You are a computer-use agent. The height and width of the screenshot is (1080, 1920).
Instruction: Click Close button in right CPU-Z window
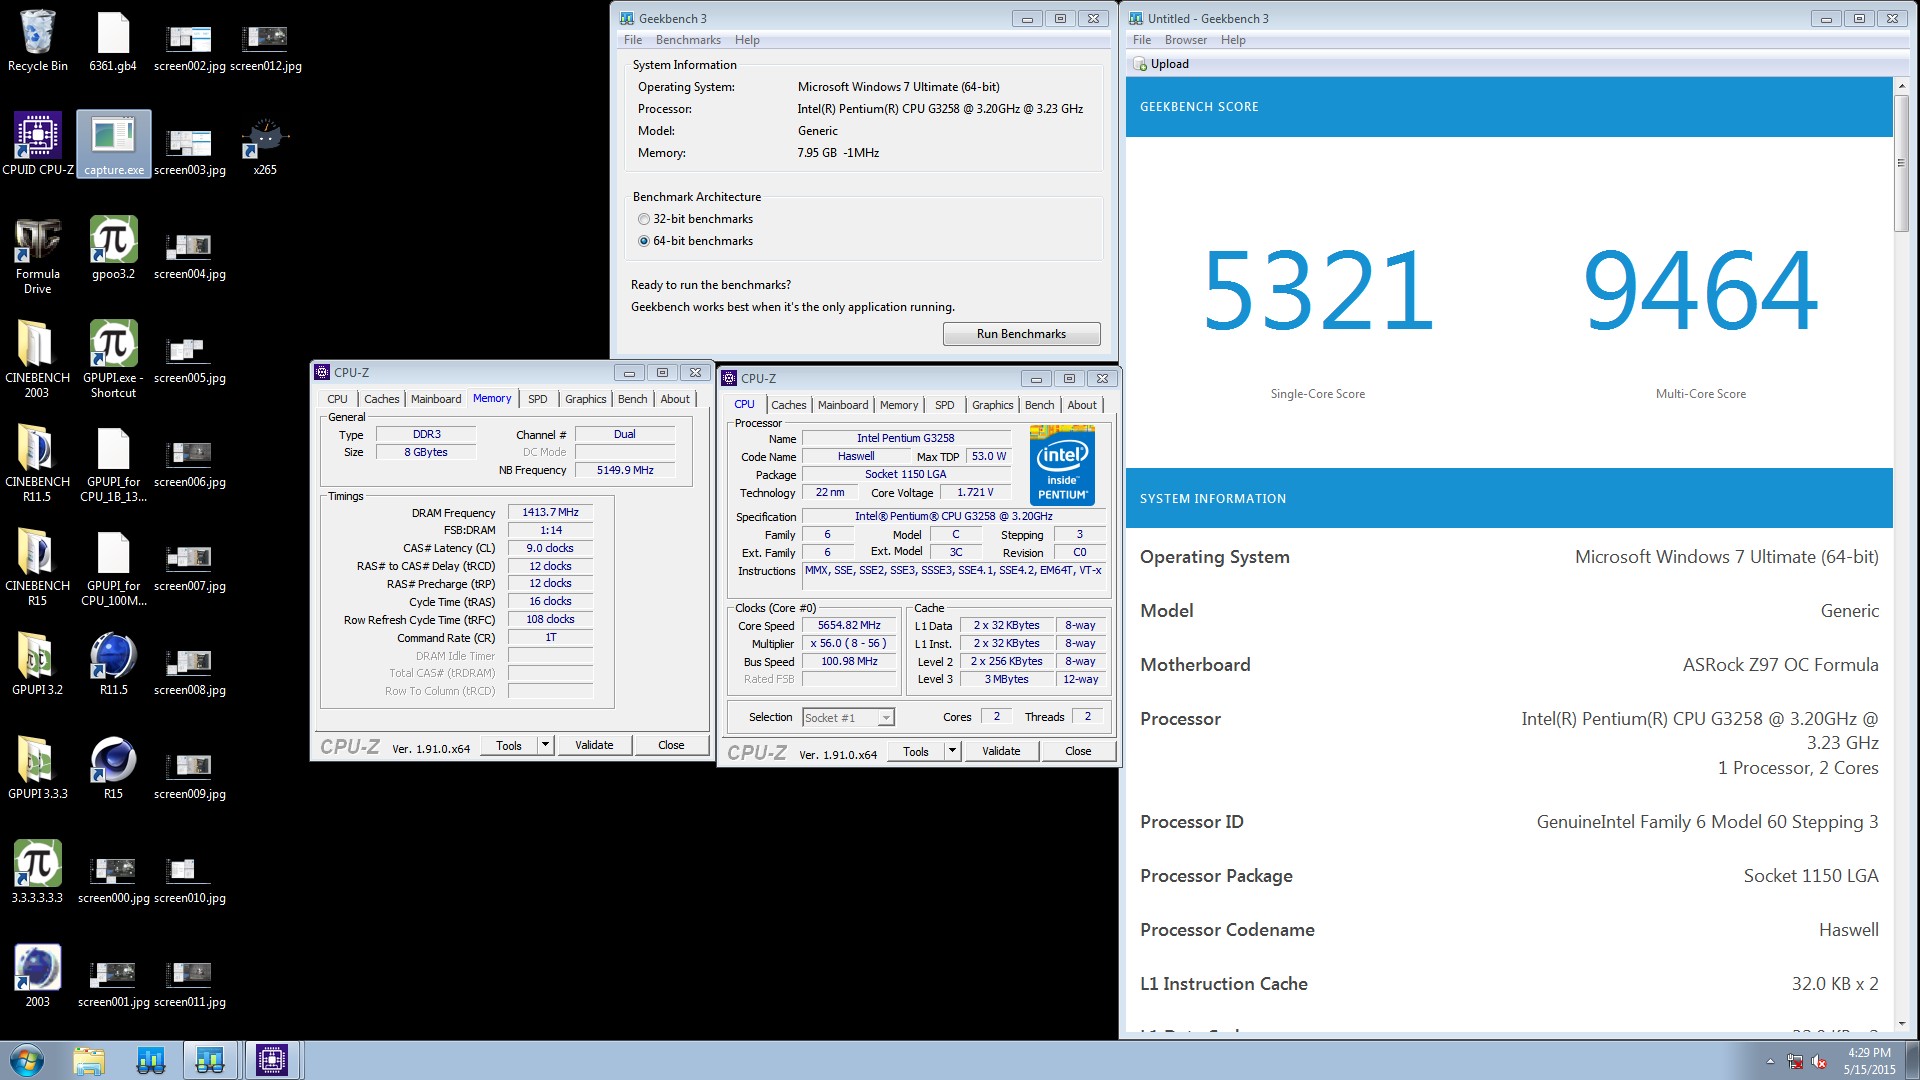click(1078, 751)
